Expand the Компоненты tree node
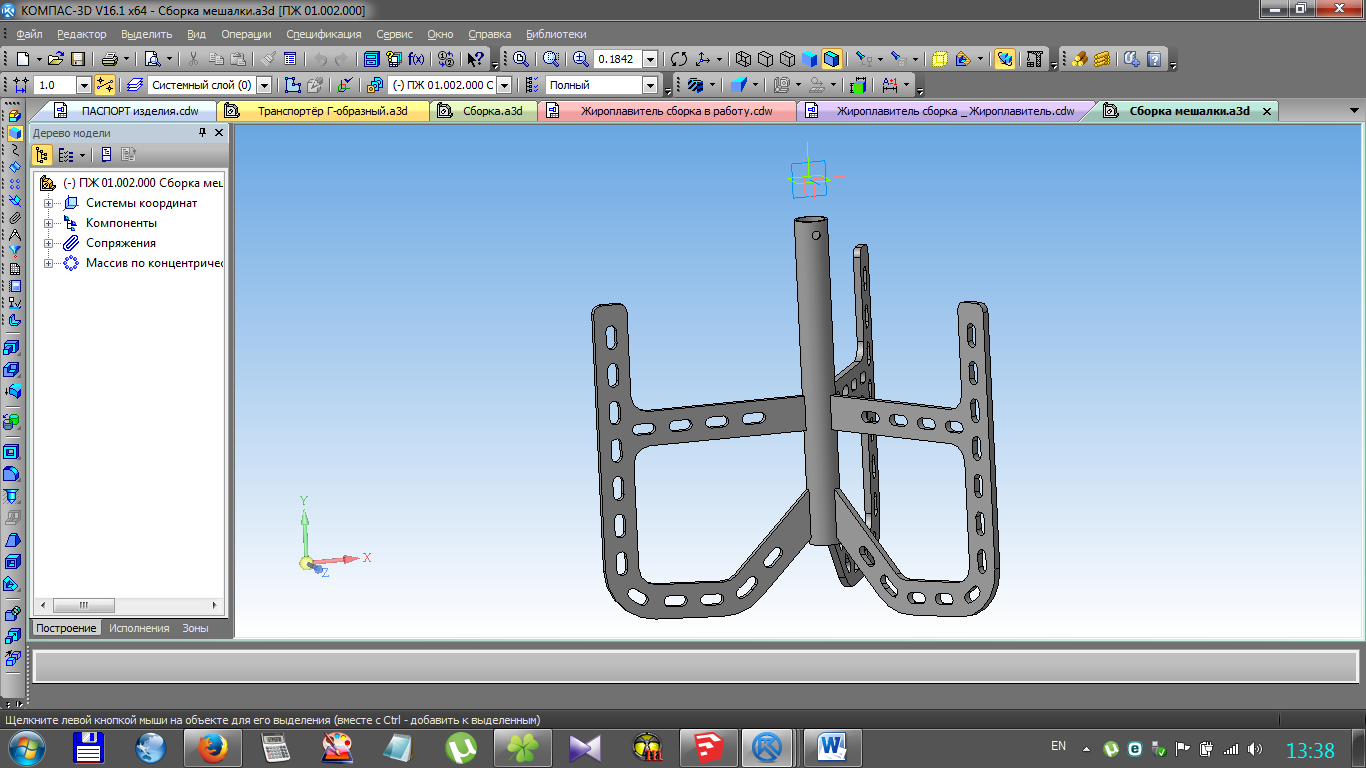Viewport: 1366px width, 768px height. 48,223
